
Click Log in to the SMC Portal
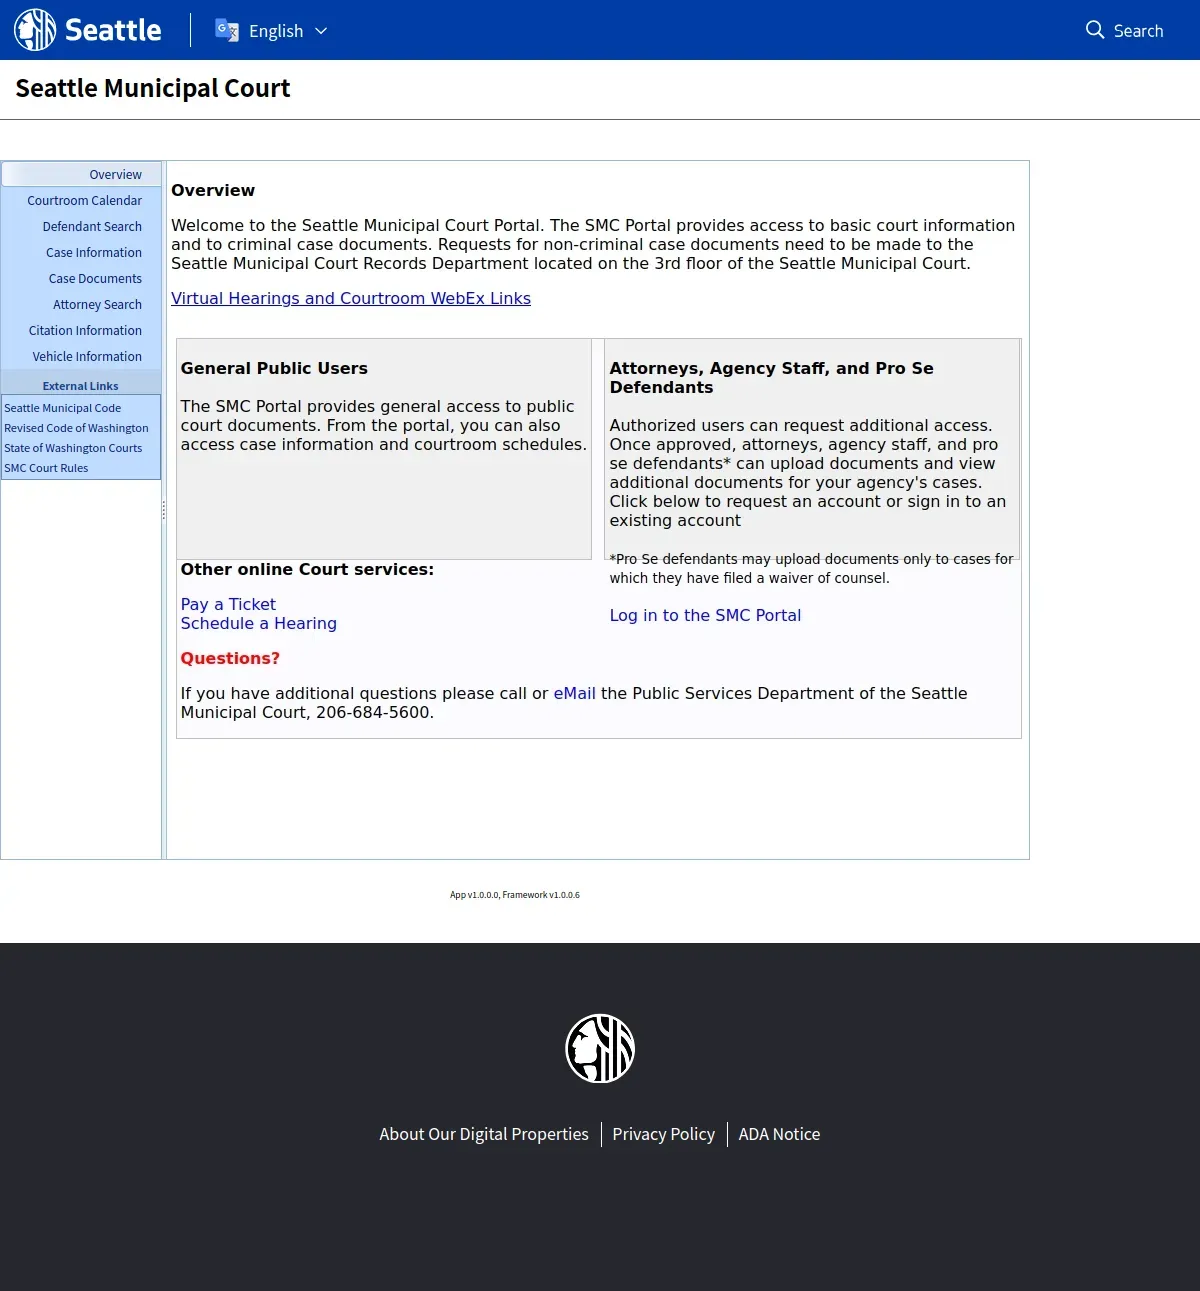pyautogui.click(x=705, y=615)
